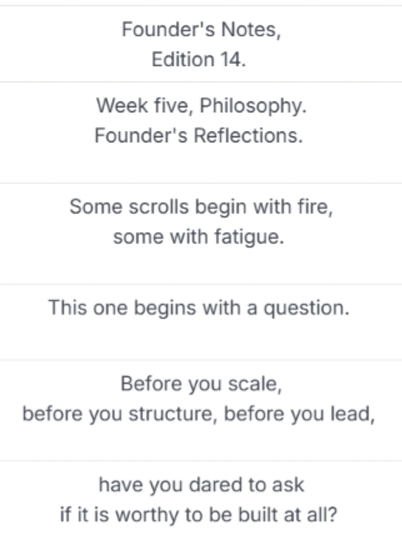
Task: Select the "Founder's Notes," text line
Action: tap(201, 29)
